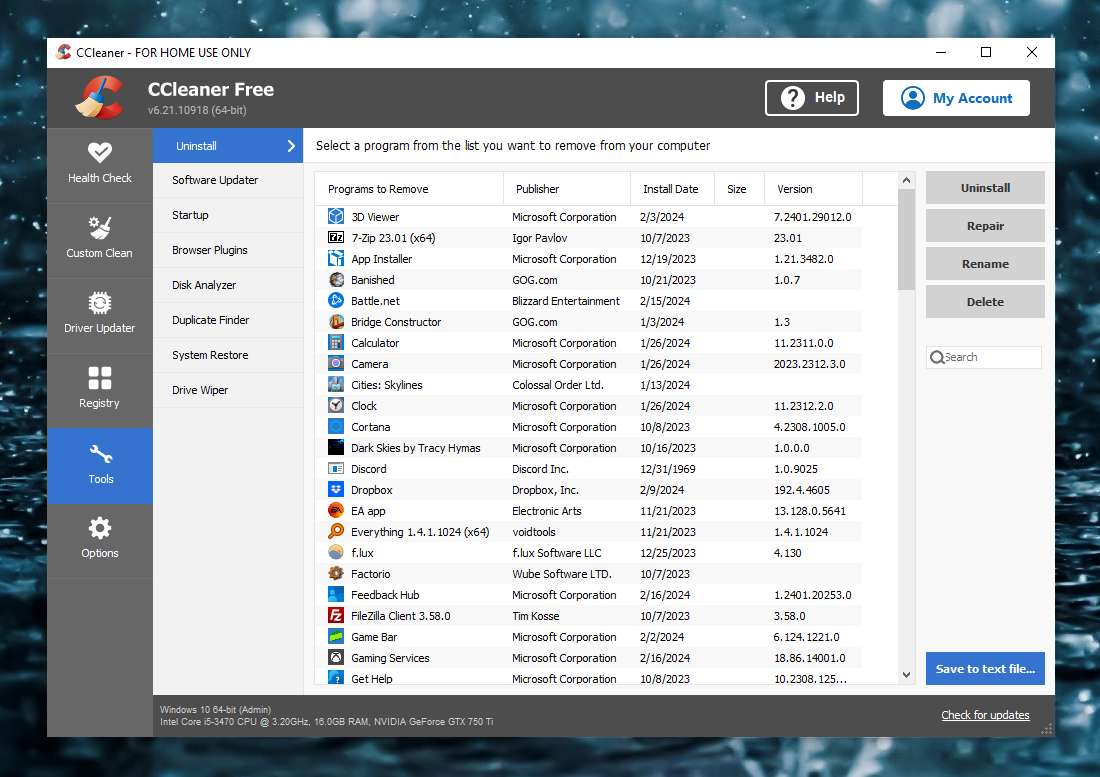The image size is (1100, 777).
Task: Click the Uninstall button on the right
Action: [x=985, y=188]
